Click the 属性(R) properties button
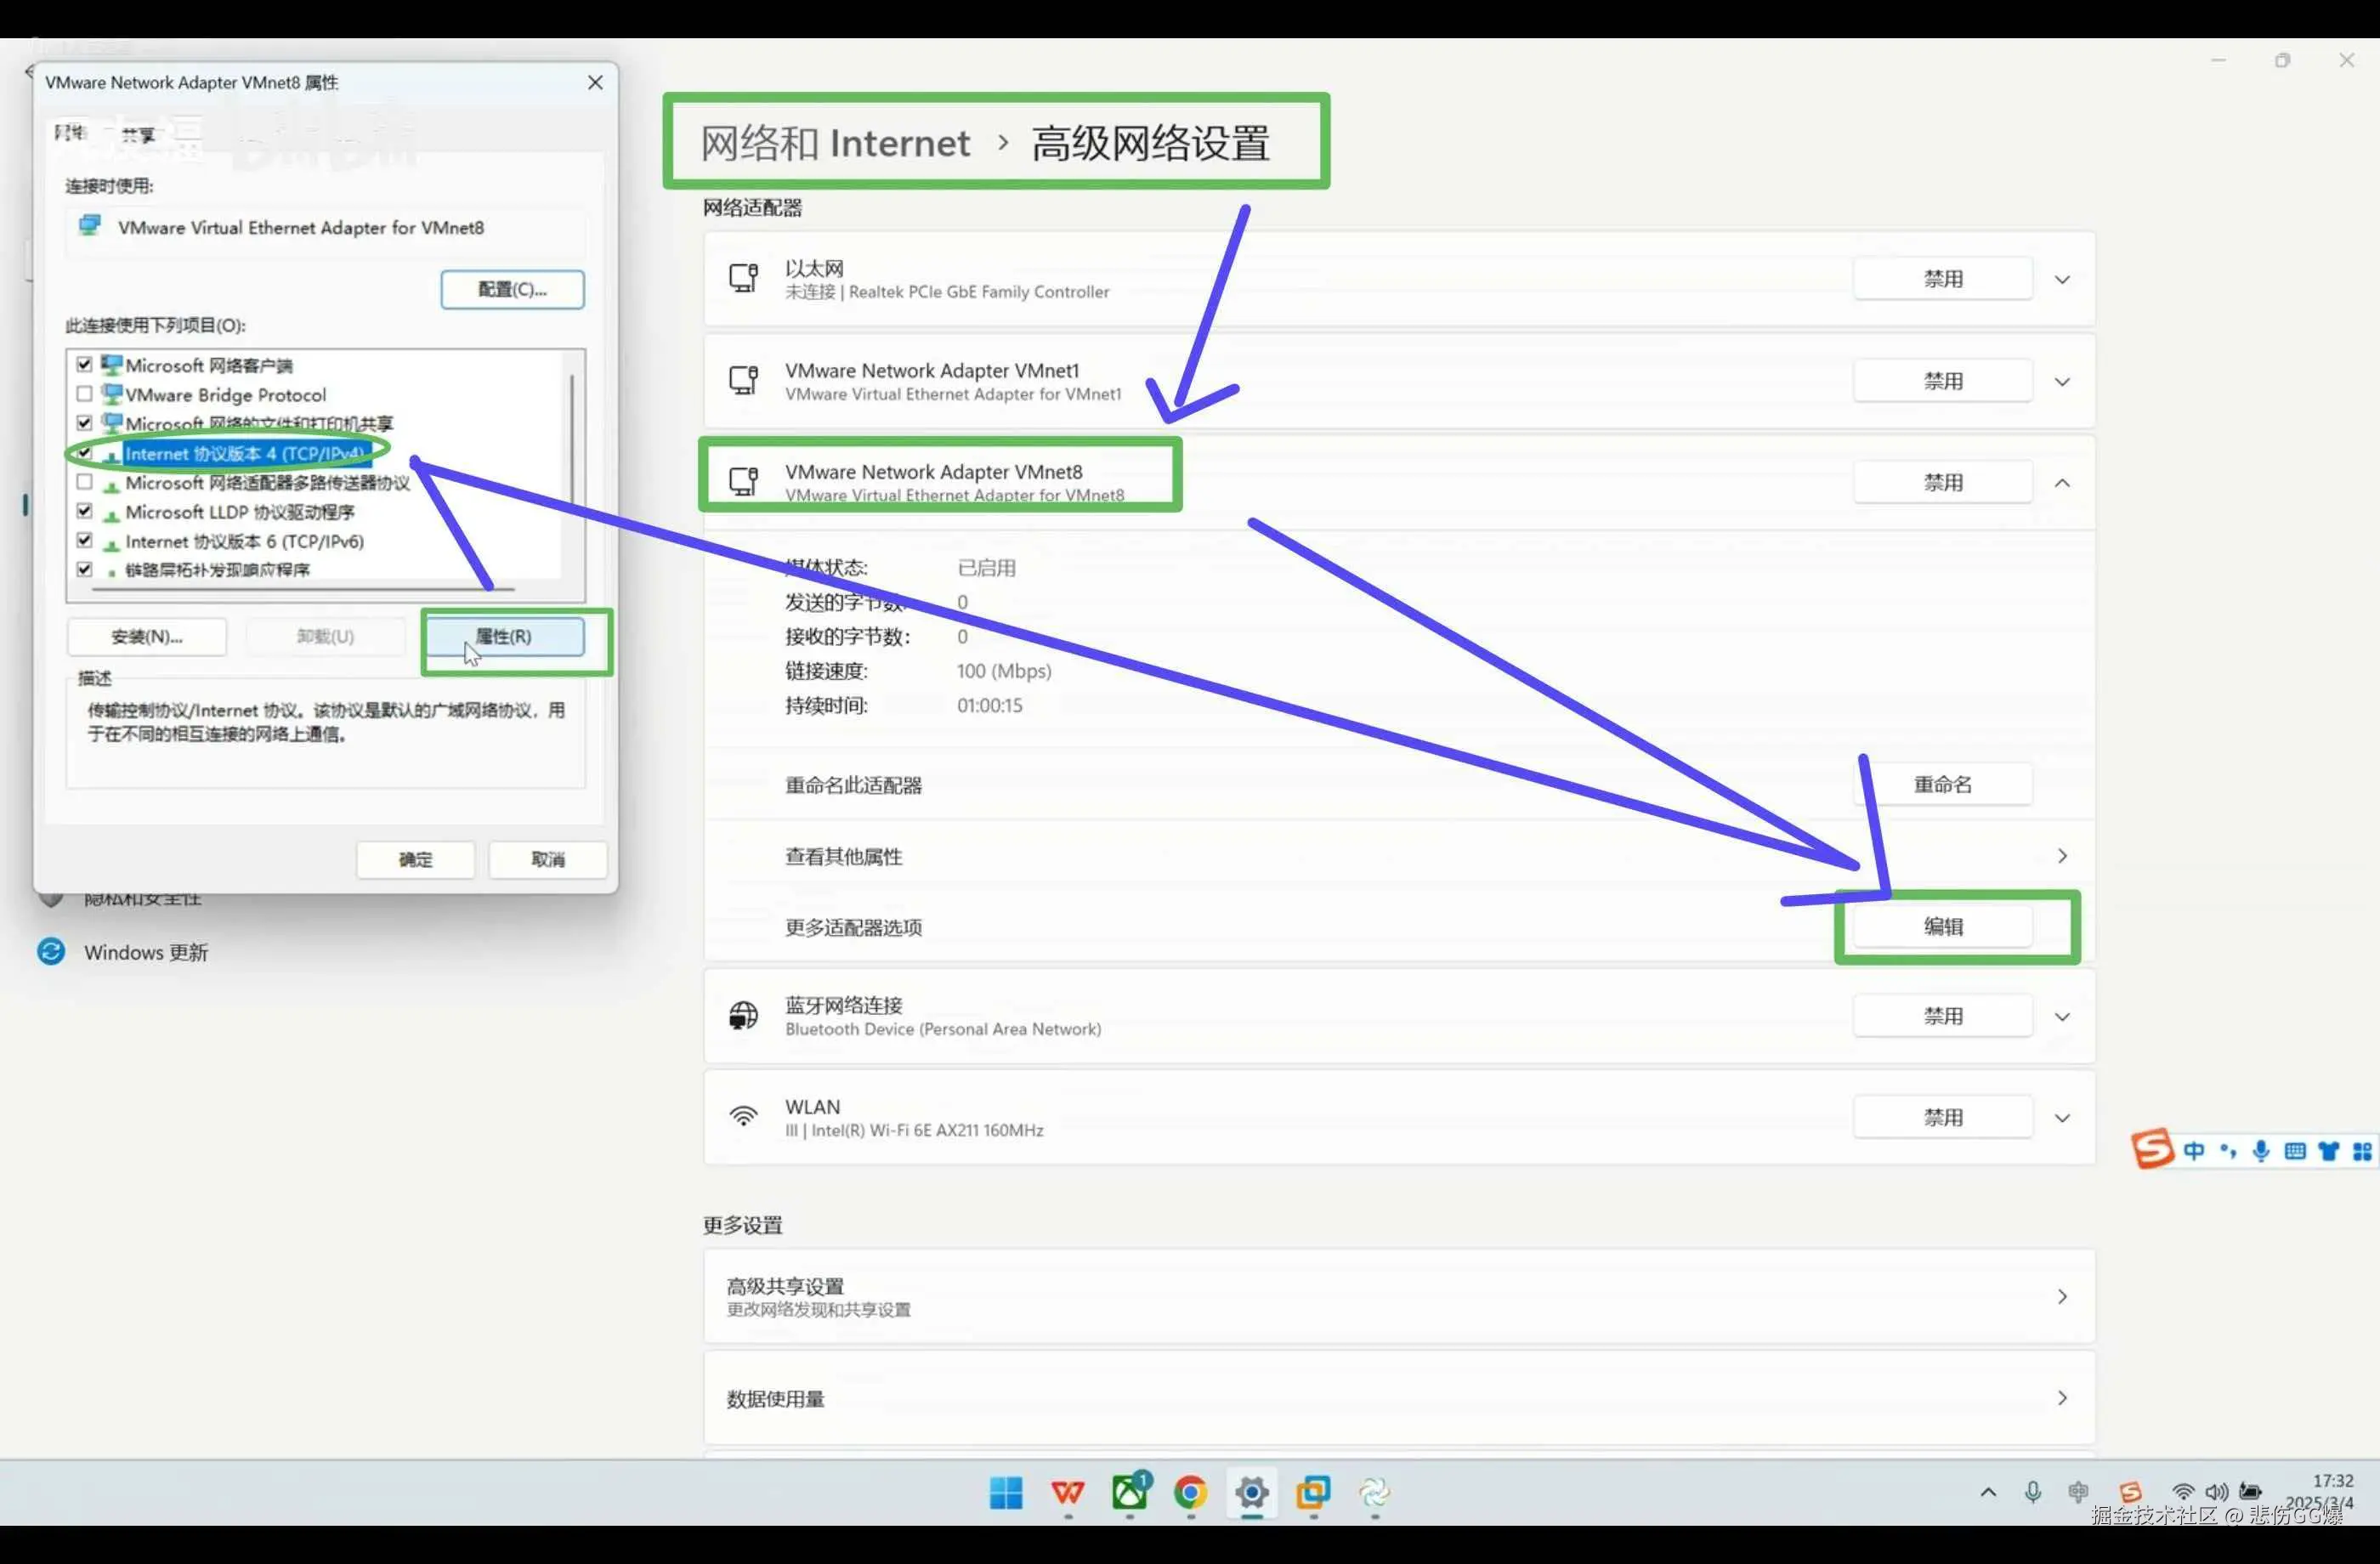Viewport: 2380px width, 1564px height. click(x=503, y=637)
